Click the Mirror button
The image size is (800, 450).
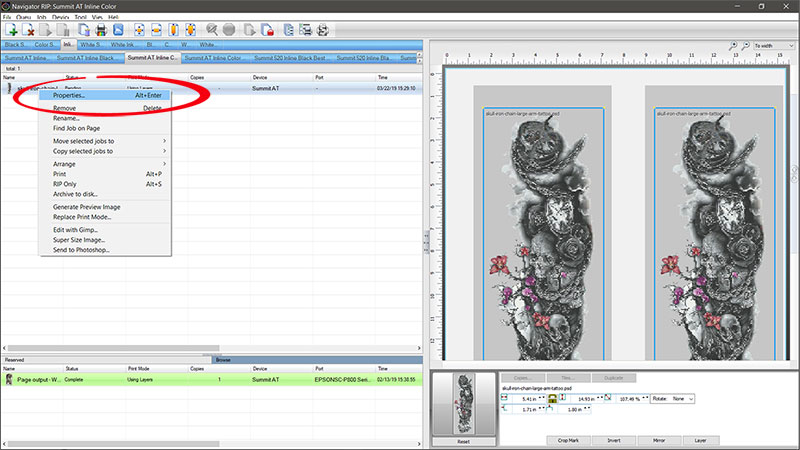(x=659, y=440)
